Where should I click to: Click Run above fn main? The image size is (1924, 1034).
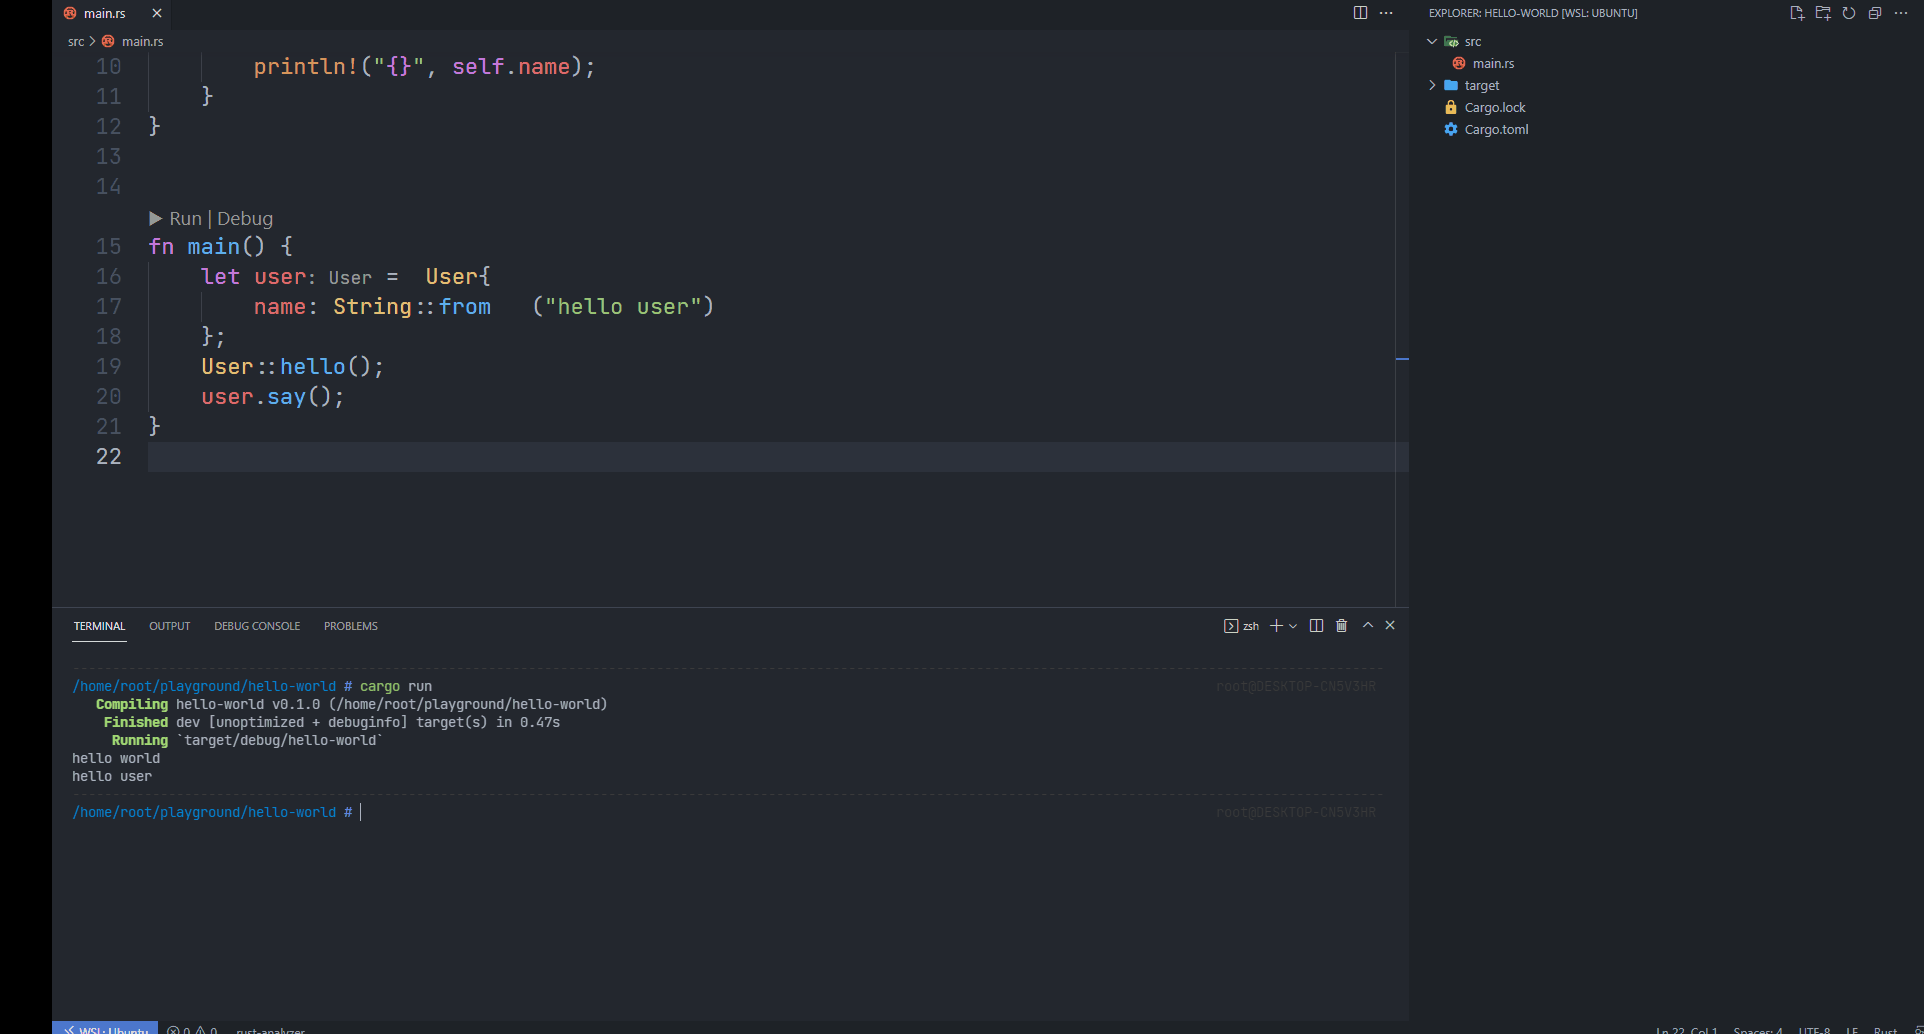pyautogui.click(x=185, y=219)
